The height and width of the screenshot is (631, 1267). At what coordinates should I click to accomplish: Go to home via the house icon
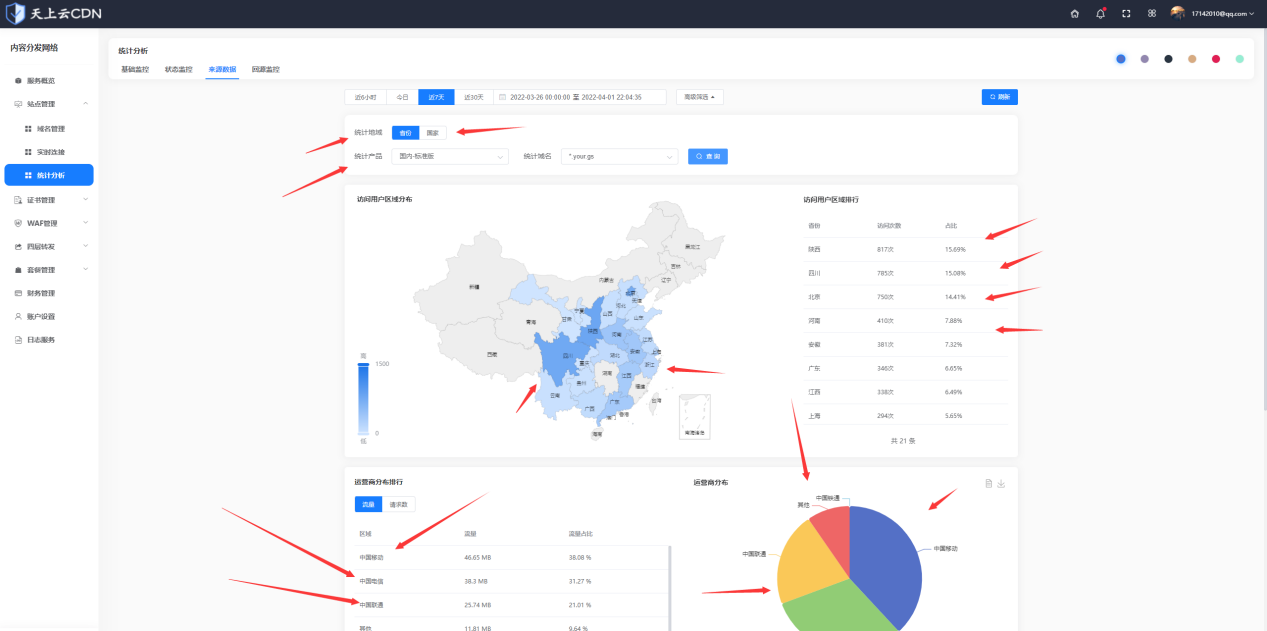(x=1074, y=14)
